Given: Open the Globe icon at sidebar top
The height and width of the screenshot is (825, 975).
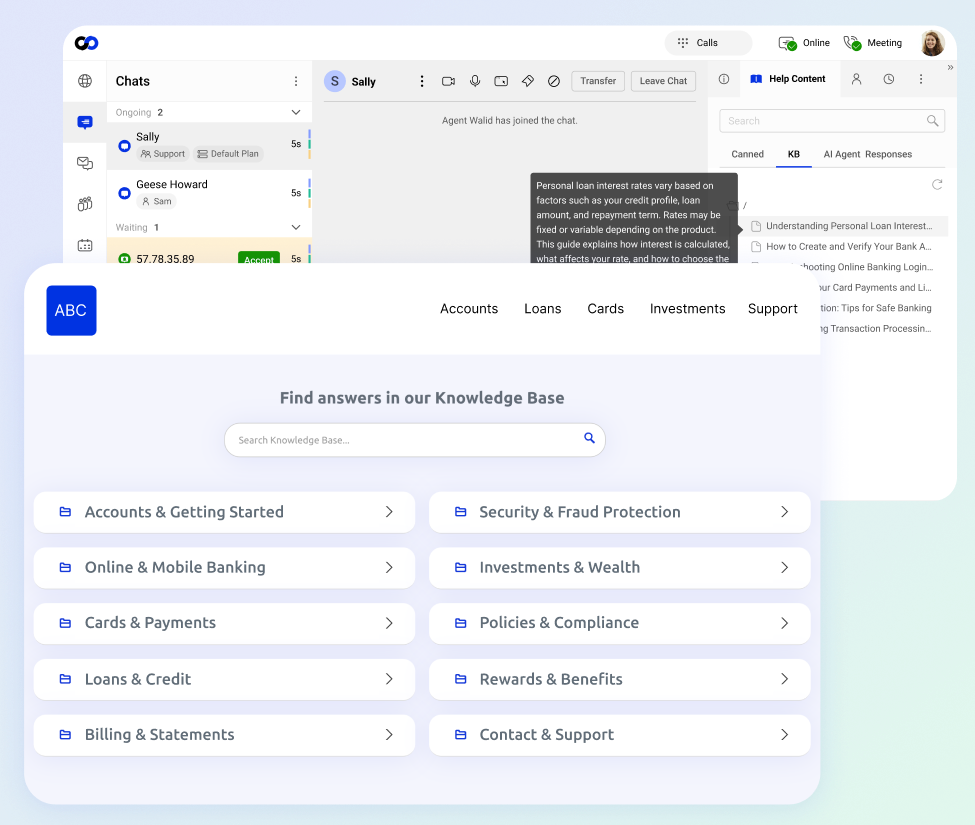Looking at the screenshot, I should pyautogui.click(x=85, y=82).
